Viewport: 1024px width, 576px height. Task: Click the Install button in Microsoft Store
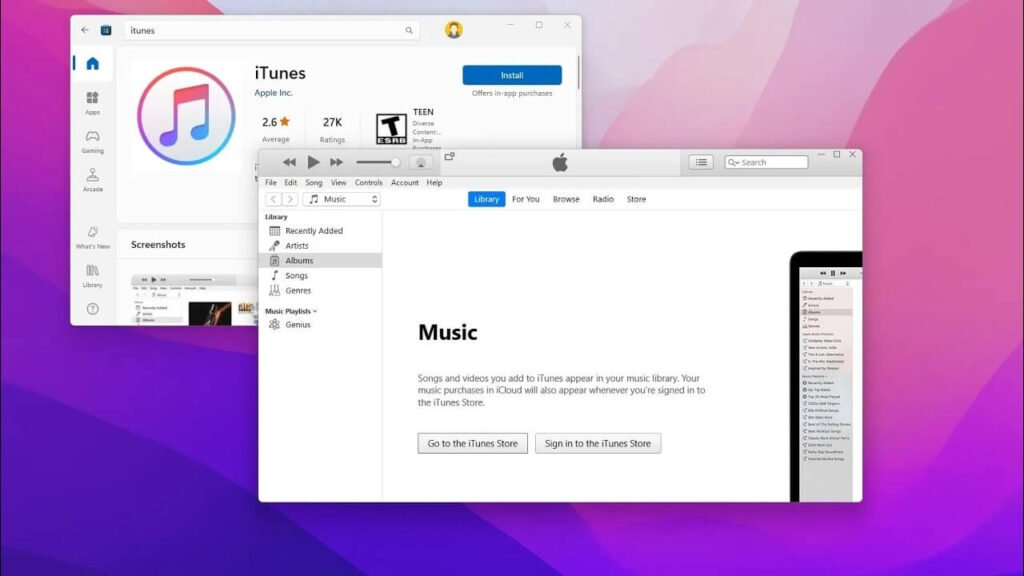pyautogui.click(x=511, y=75)
